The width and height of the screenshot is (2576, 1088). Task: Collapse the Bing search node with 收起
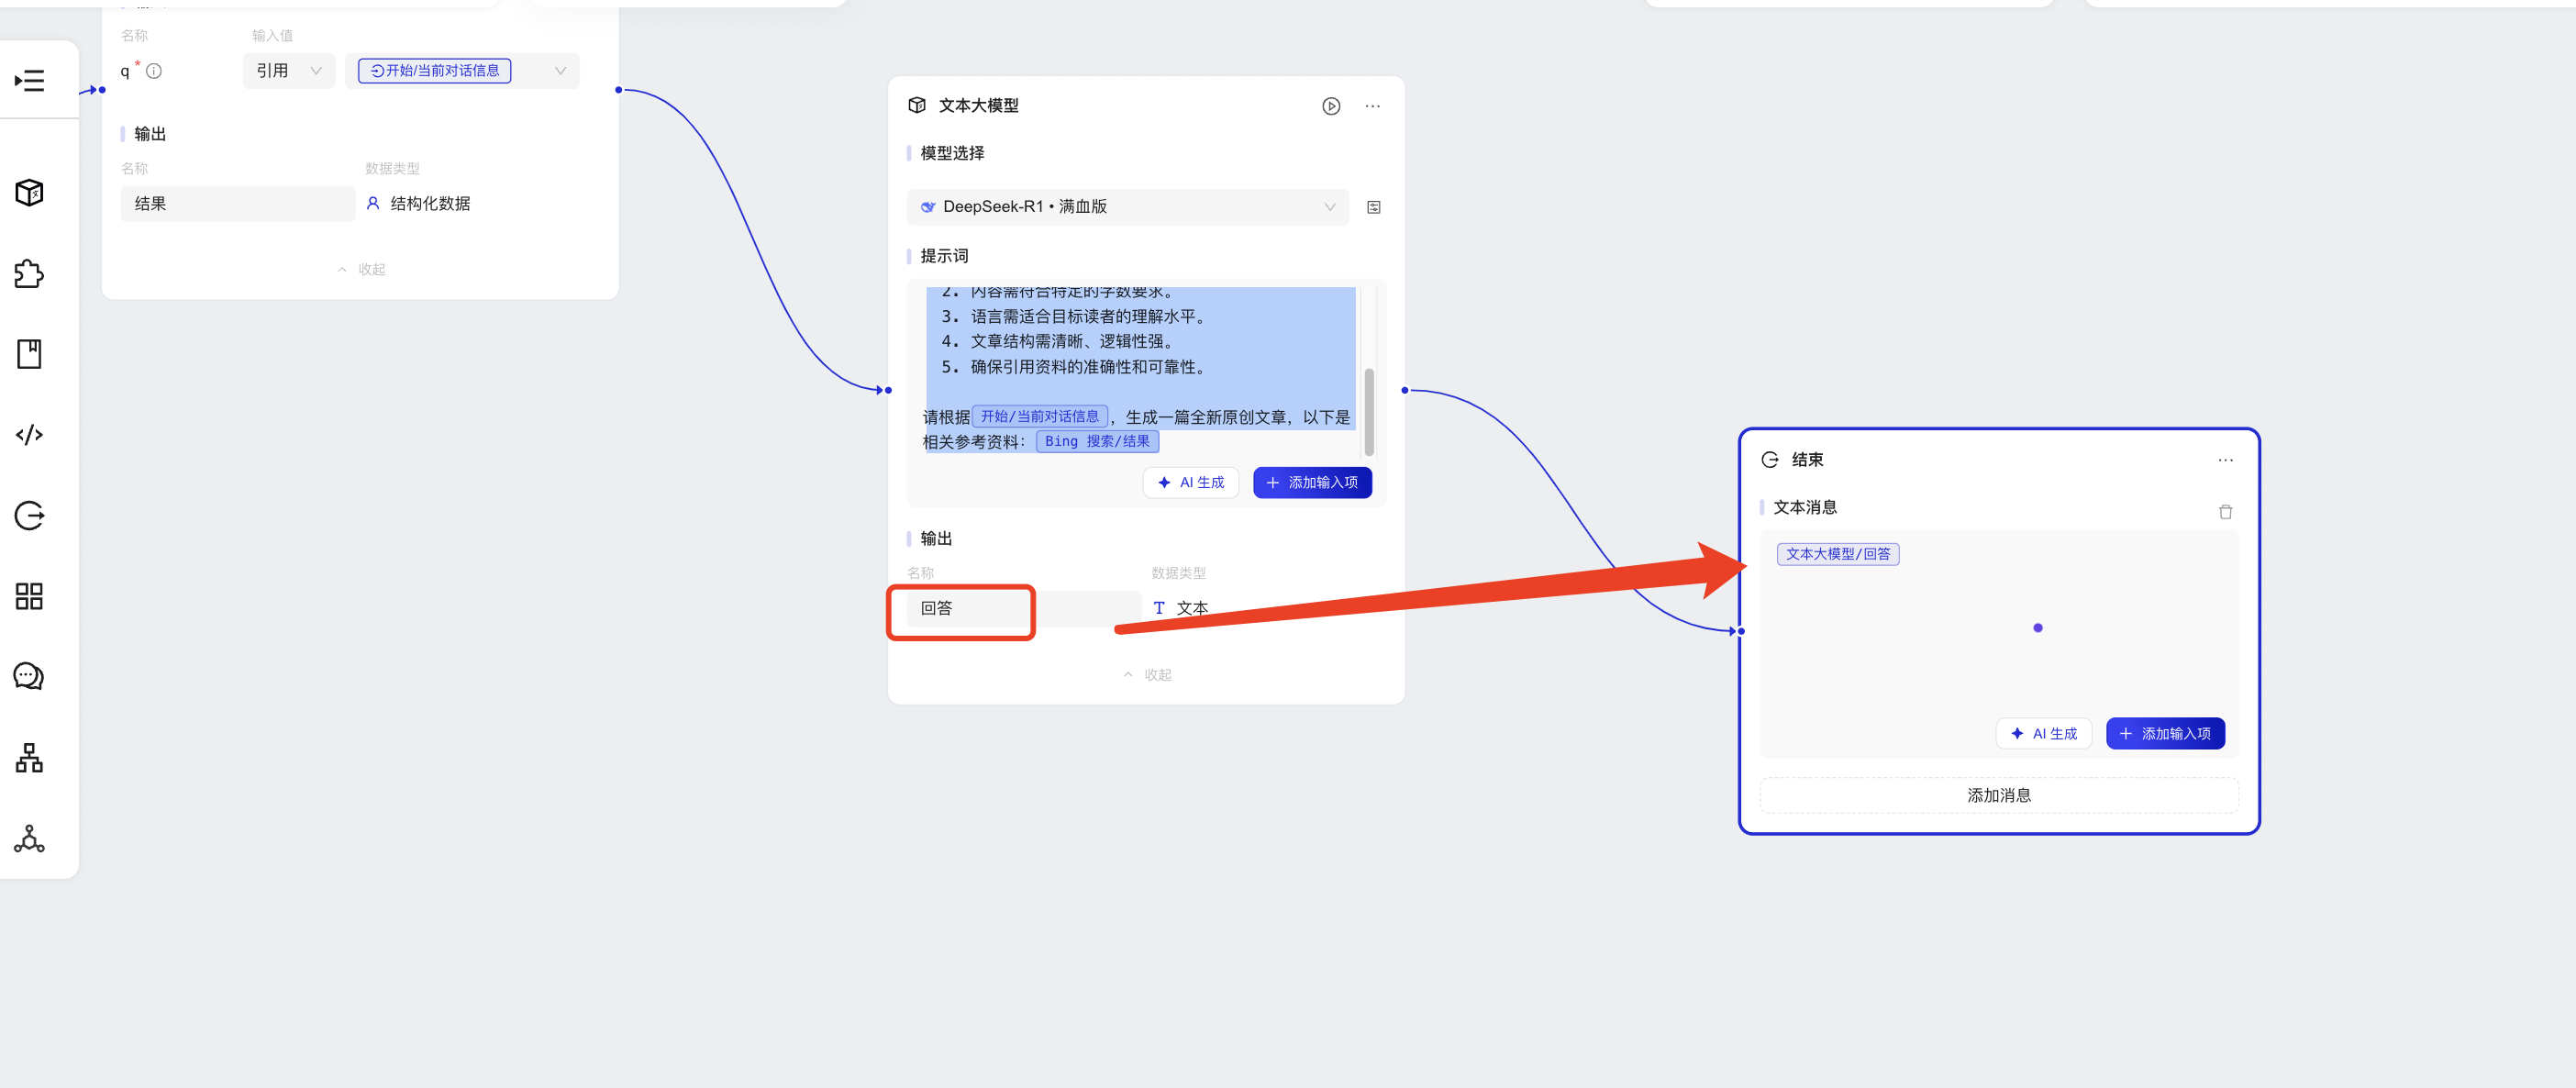pos(361,269)
